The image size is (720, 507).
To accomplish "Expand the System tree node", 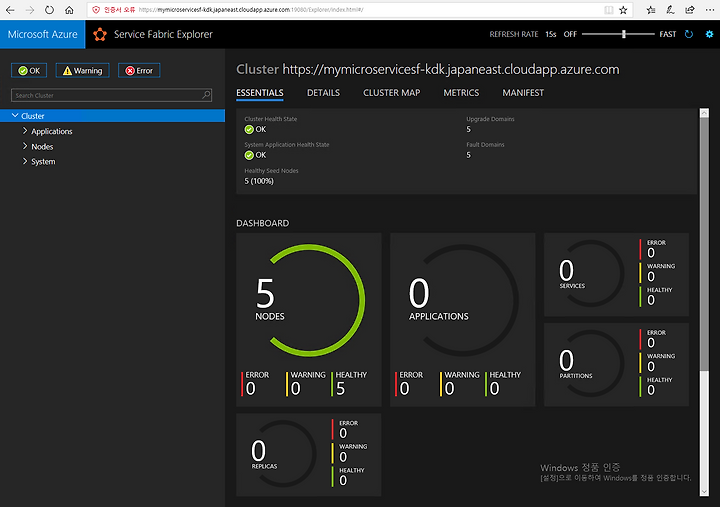I will tap(25, 161).
